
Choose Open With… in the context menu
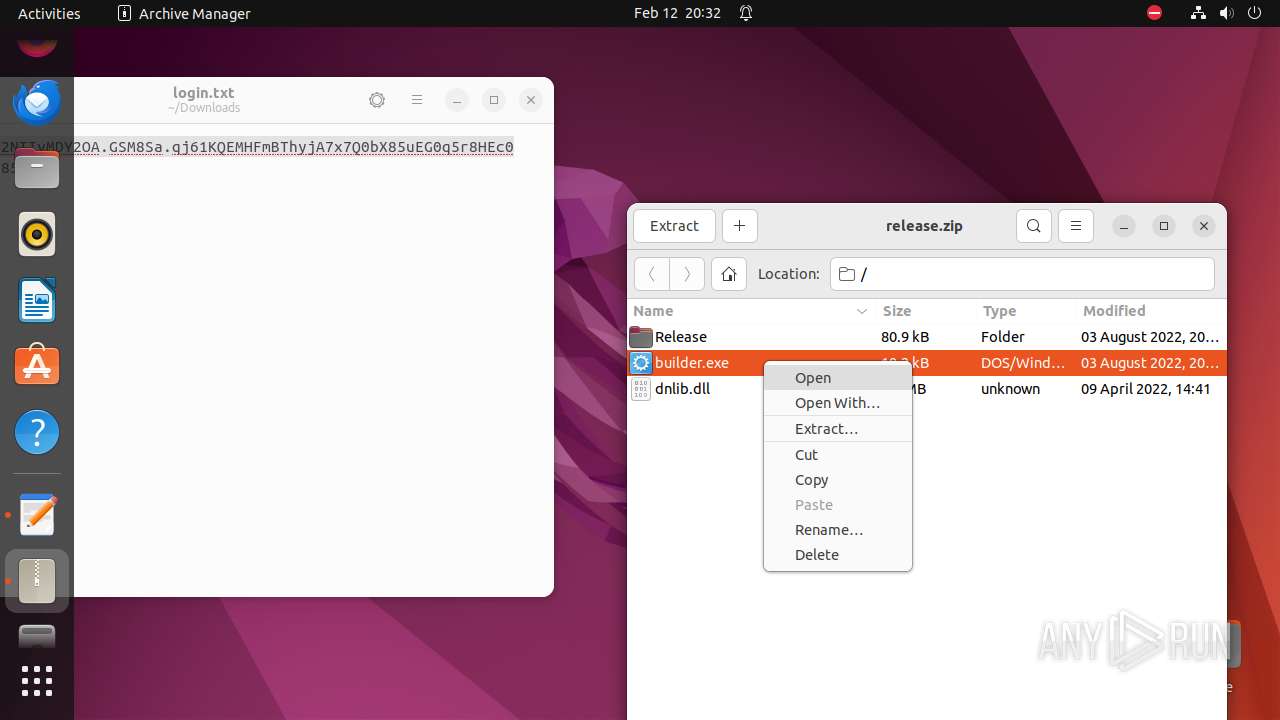tap(837, 403)
